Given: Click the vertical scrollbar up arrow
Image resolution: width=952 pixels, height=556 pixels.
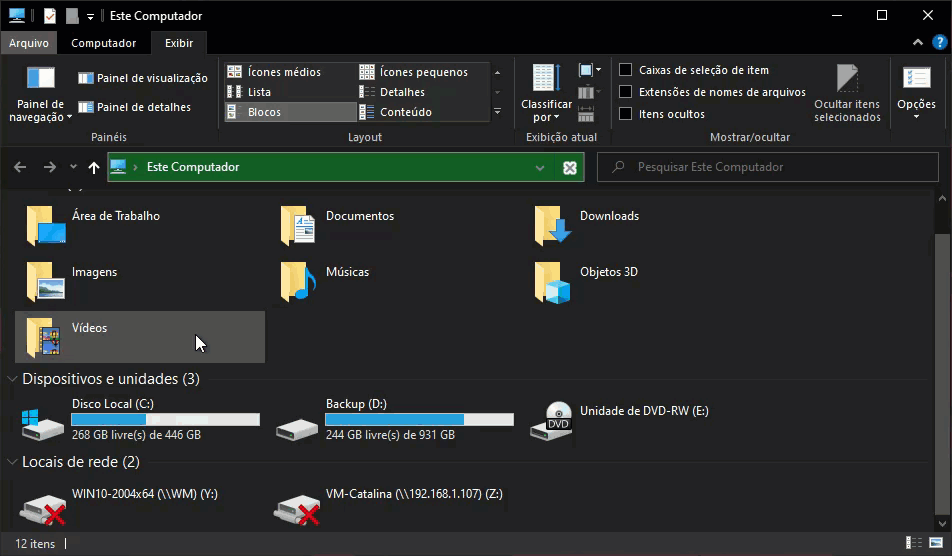Looking at the screenshot, I should click(942, 198).
